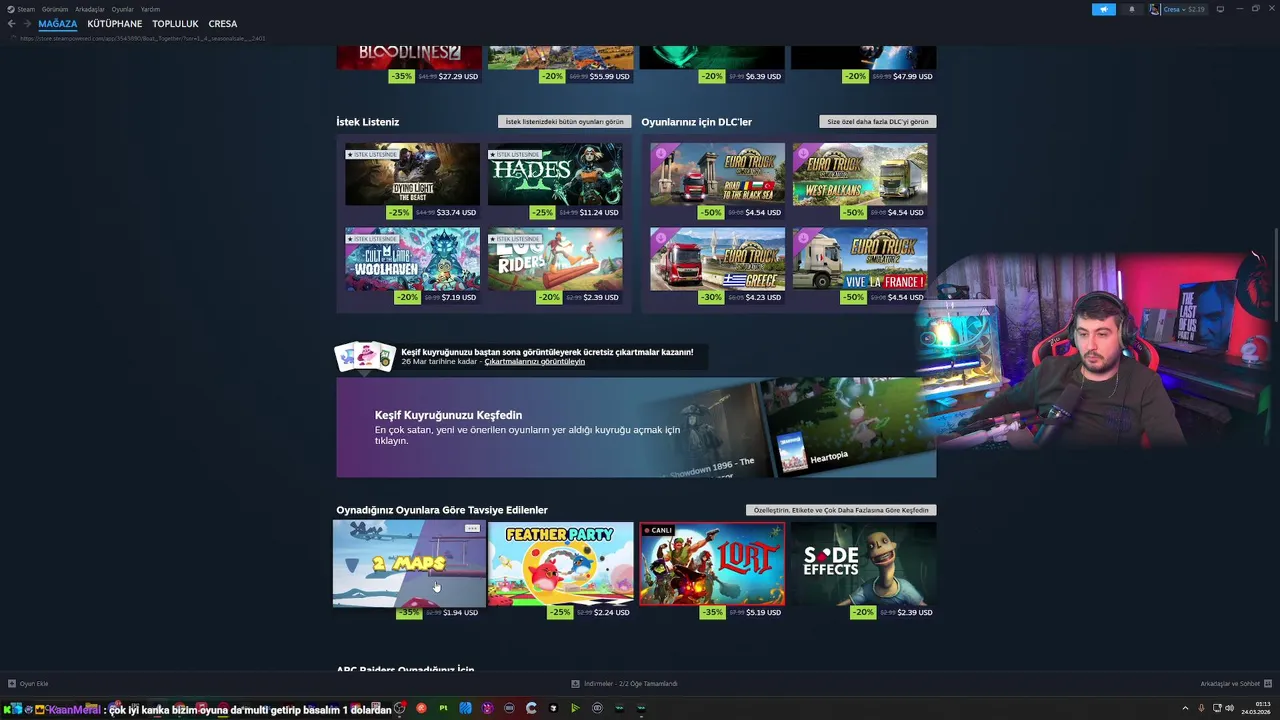Click 'İstek listenizdeki bütün oyunları görün' button
Screen dimensions: 1280x720
pos(564,122)
